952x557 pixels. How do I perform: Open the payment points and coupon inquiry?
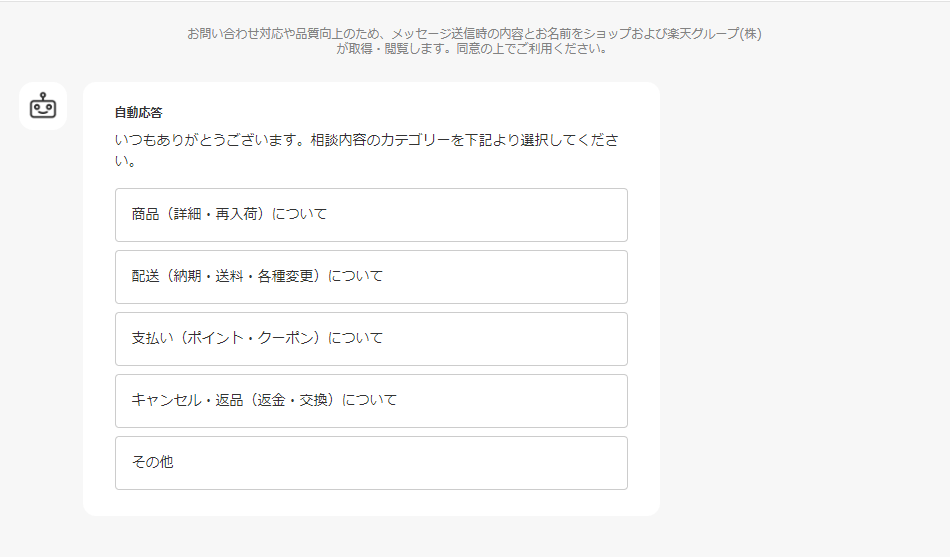point(371,338)
